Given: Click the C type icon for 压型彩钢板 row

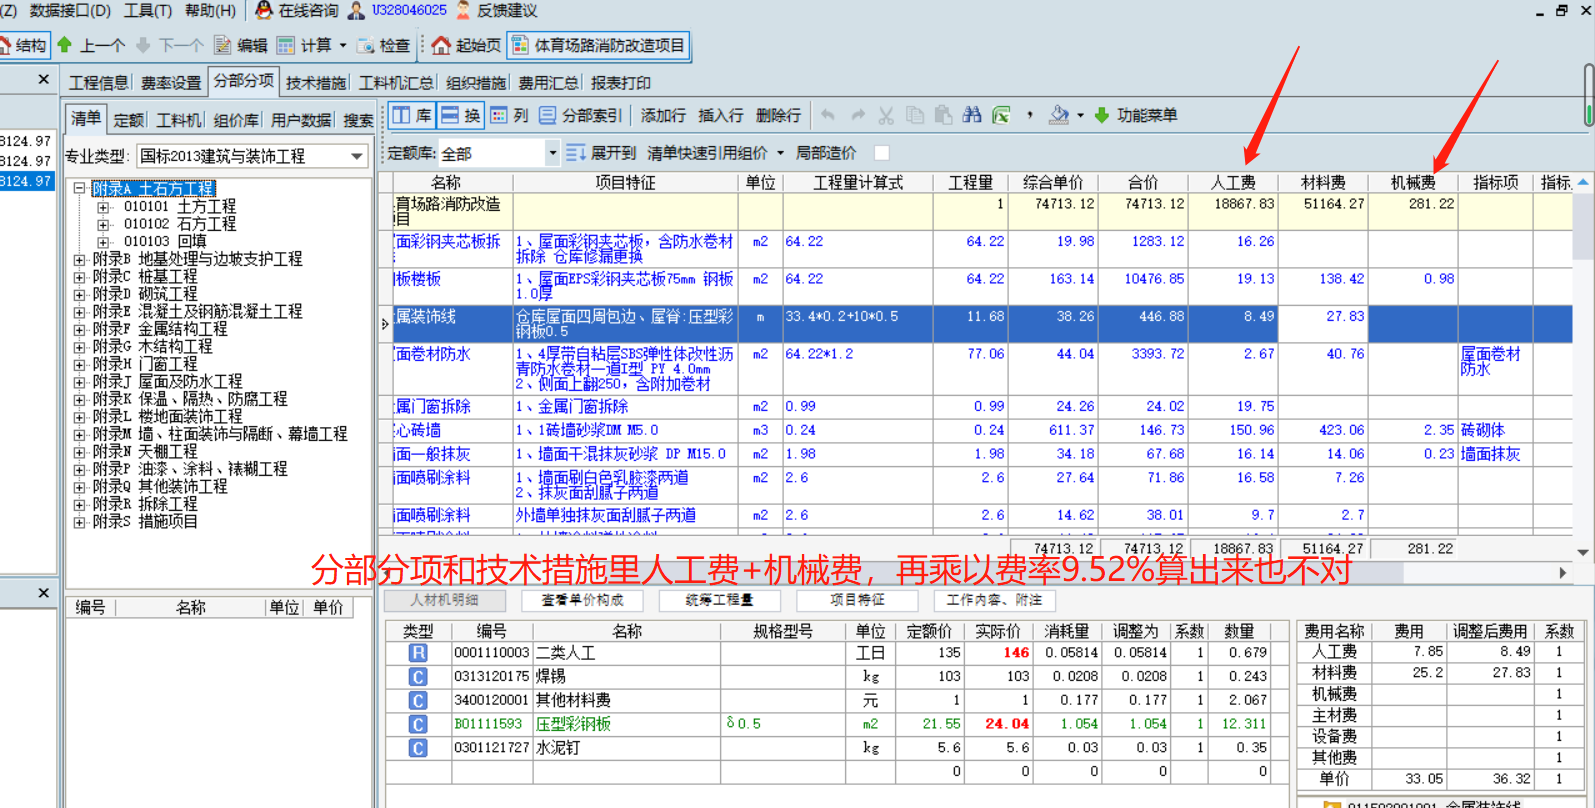Looking at the screenshot, I should pos(418,724).
